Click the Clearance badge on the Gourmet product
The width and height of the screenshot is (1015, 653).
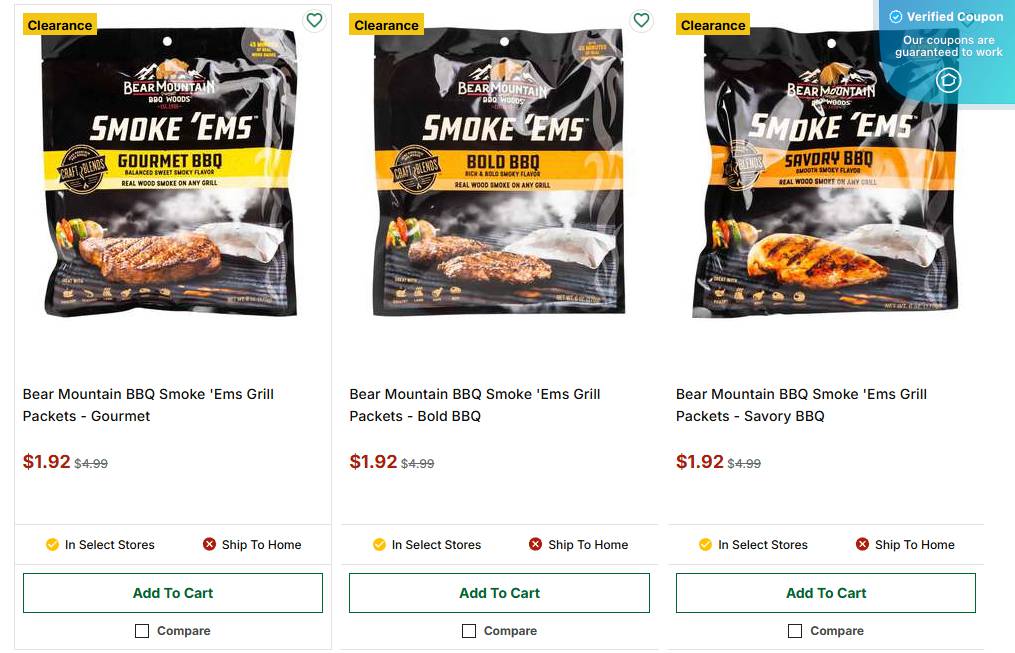tap(59, 24)
